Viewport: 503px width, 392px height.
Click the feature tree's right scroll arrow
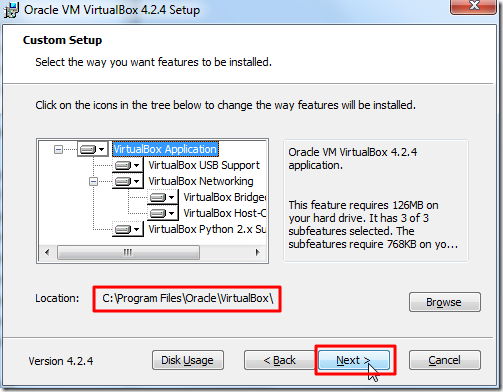click(257, 252)
